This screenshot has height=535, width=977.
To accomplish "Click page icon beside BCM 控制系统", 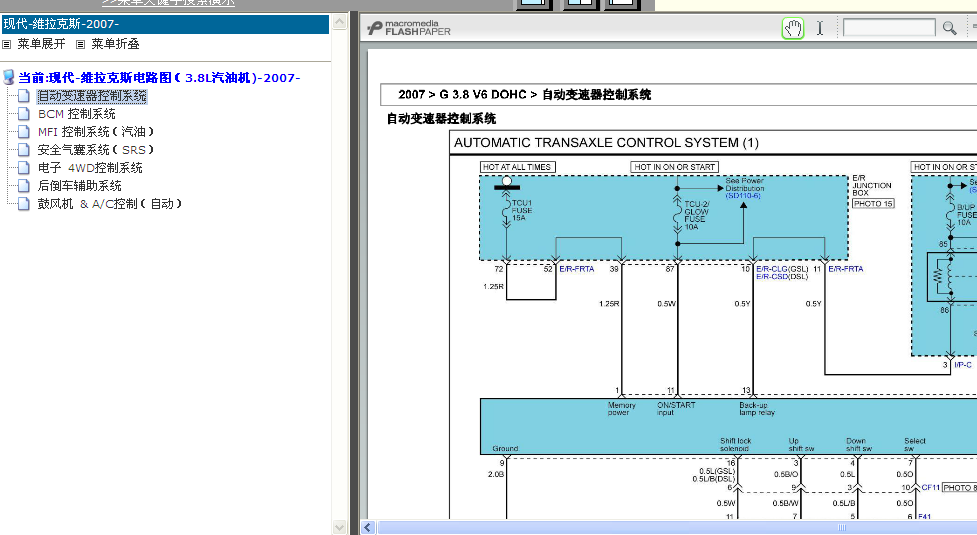I will tap(24, 114).
